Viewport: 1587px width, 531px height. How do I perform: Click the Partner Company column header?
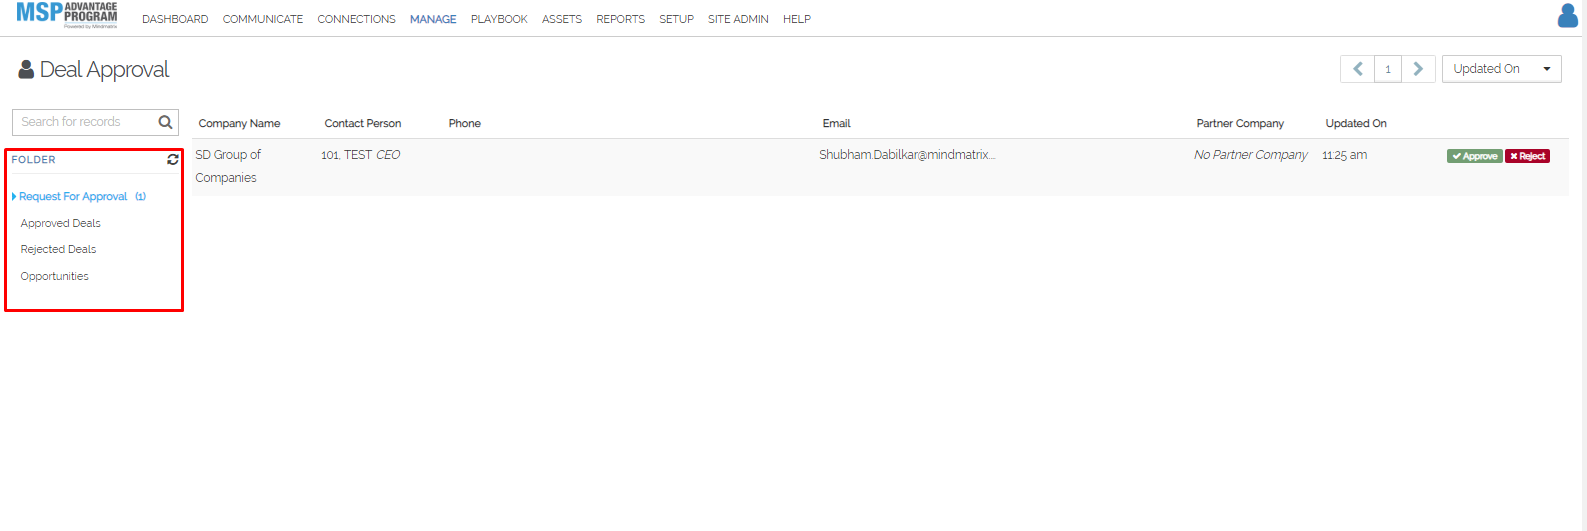pyautogui.click(x=1240, y=124)
